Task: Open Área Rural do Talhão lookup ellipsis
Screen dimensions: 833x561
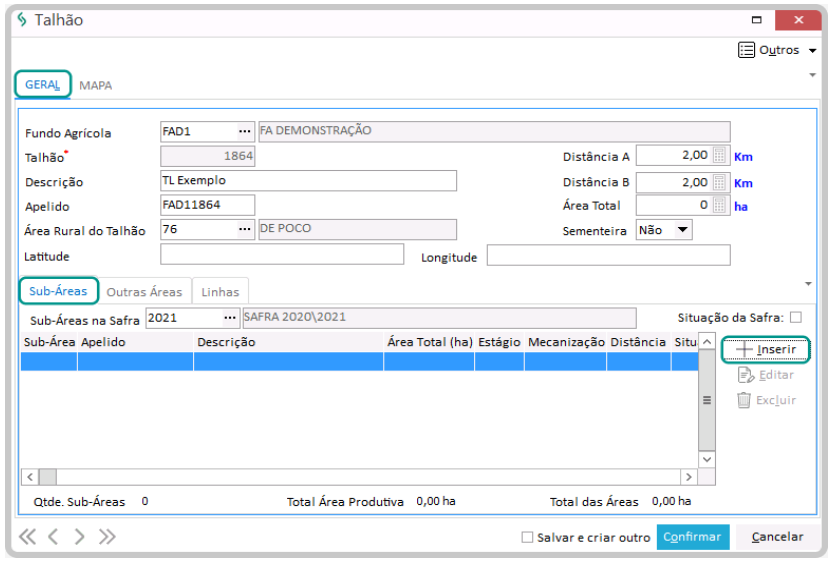Action: click(x=244, y=229)
